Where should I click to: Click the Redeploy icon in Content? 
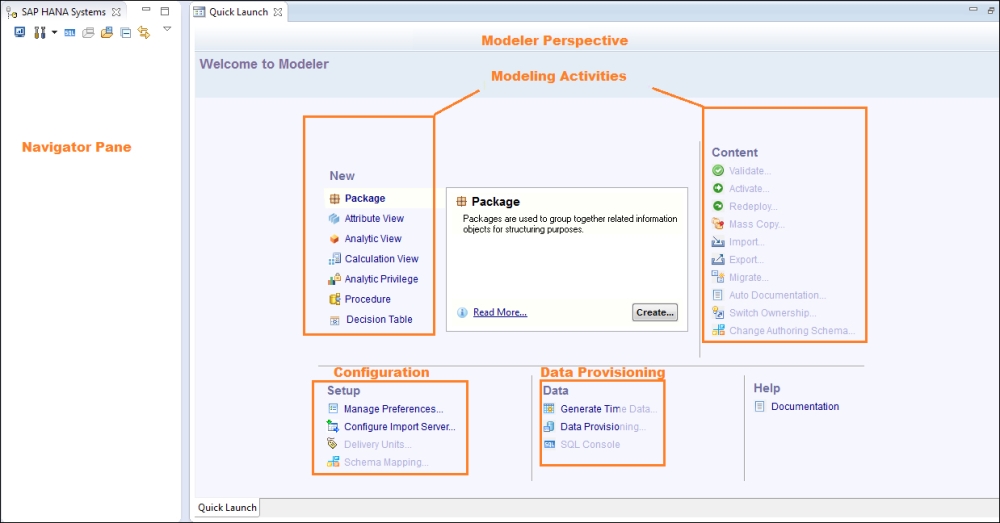click(718, 206)
